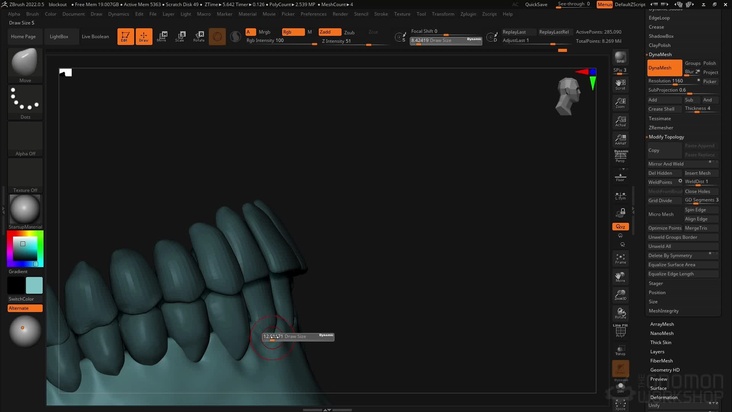This screenshot has height=412, width=732.
Task: Activate the Draw mode button
Action: coord(144,36)
